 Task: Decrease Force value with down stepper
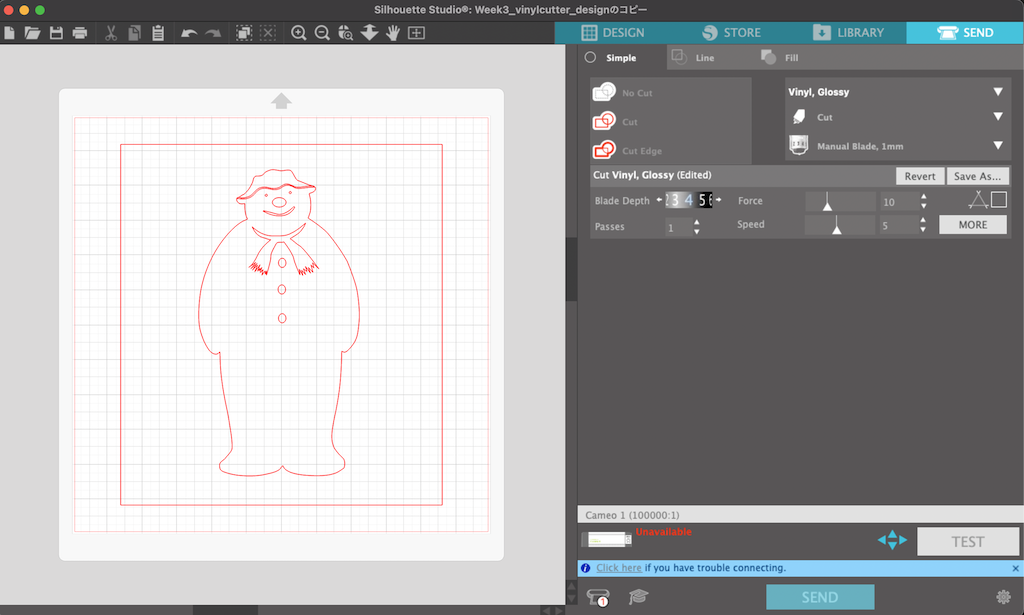click(923, 206)
